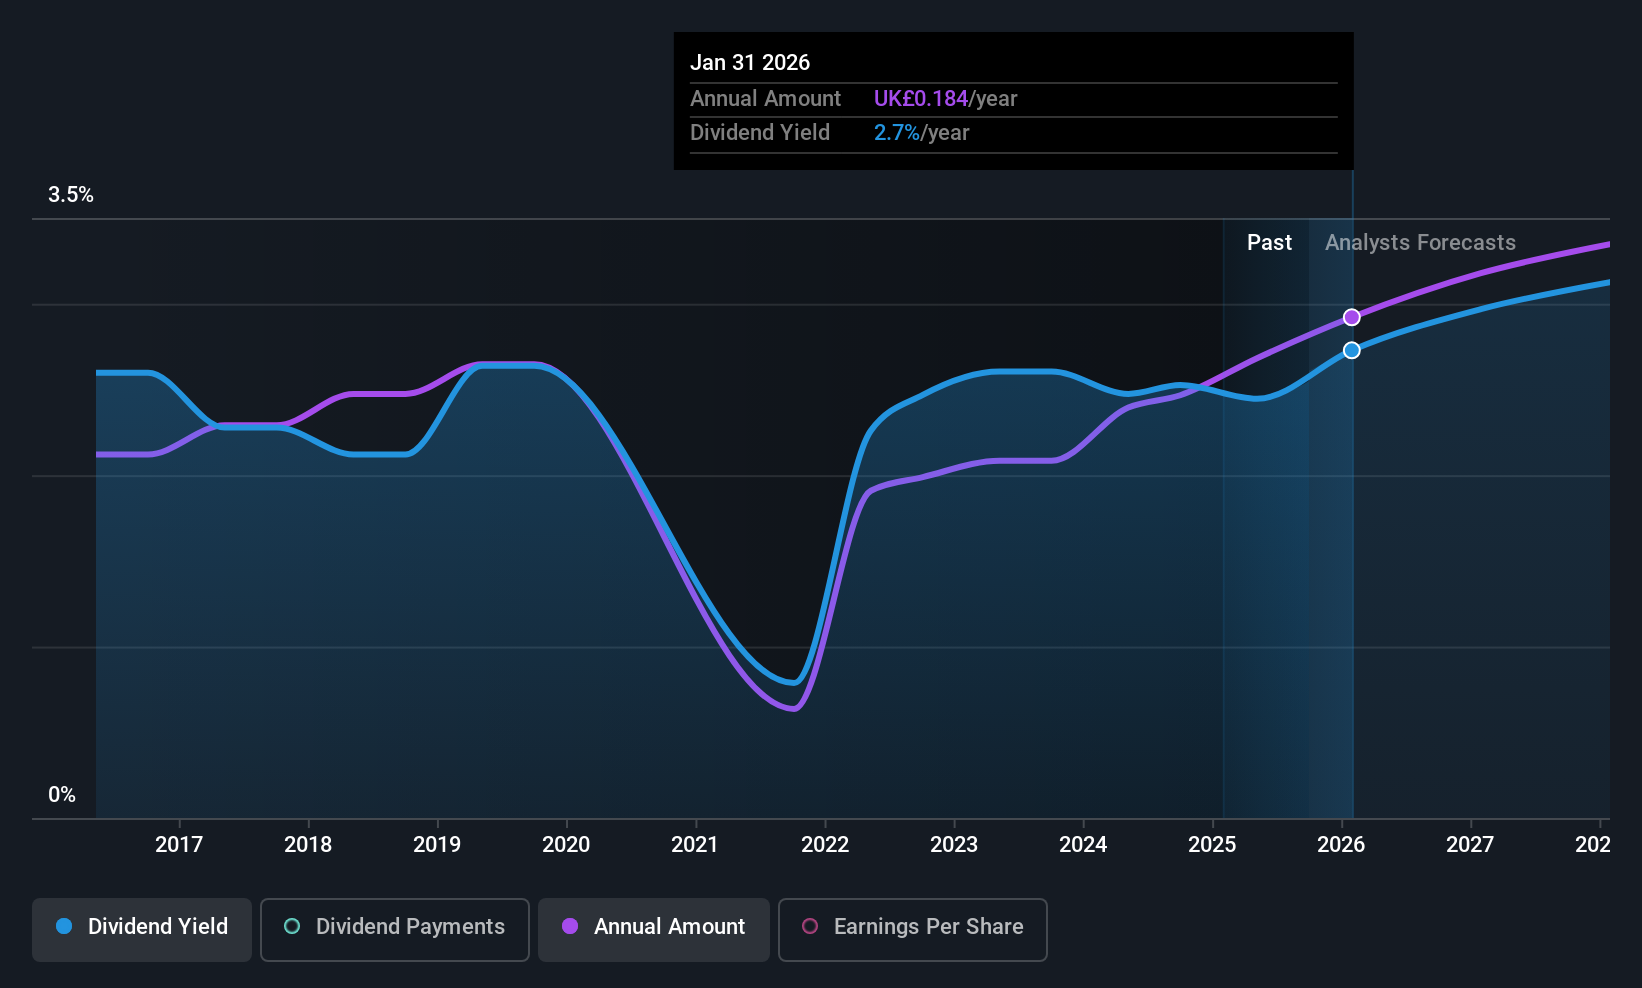Click the Analysts Forecasts region label
Screen dimensions: 1642x988
pos(1420,243)
